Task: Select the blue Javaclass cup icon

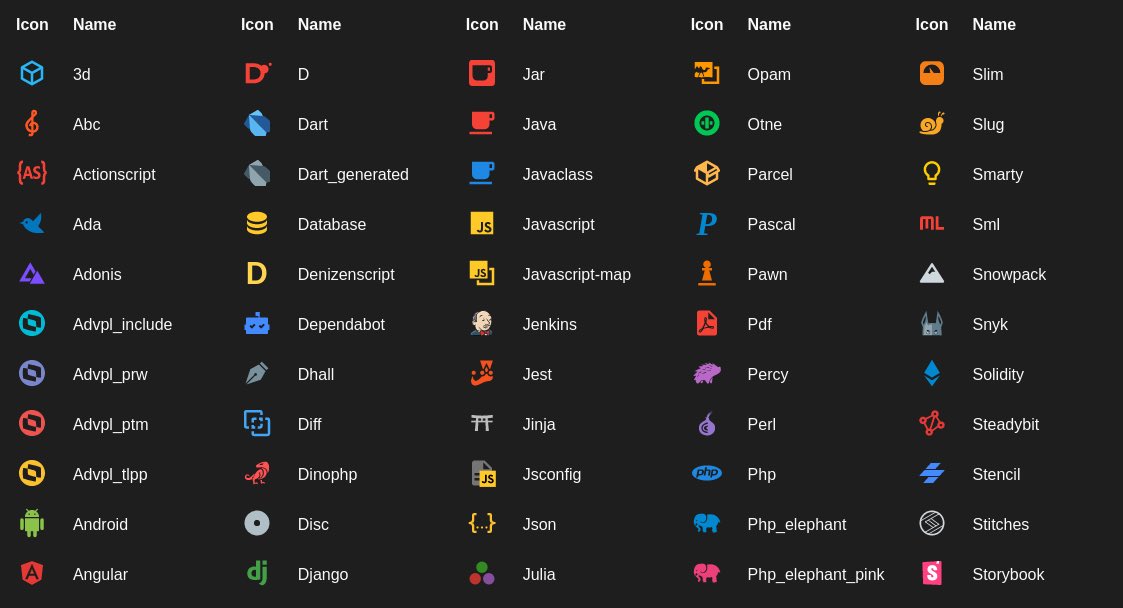Action: pyautogui.click(x=482, y=173)
